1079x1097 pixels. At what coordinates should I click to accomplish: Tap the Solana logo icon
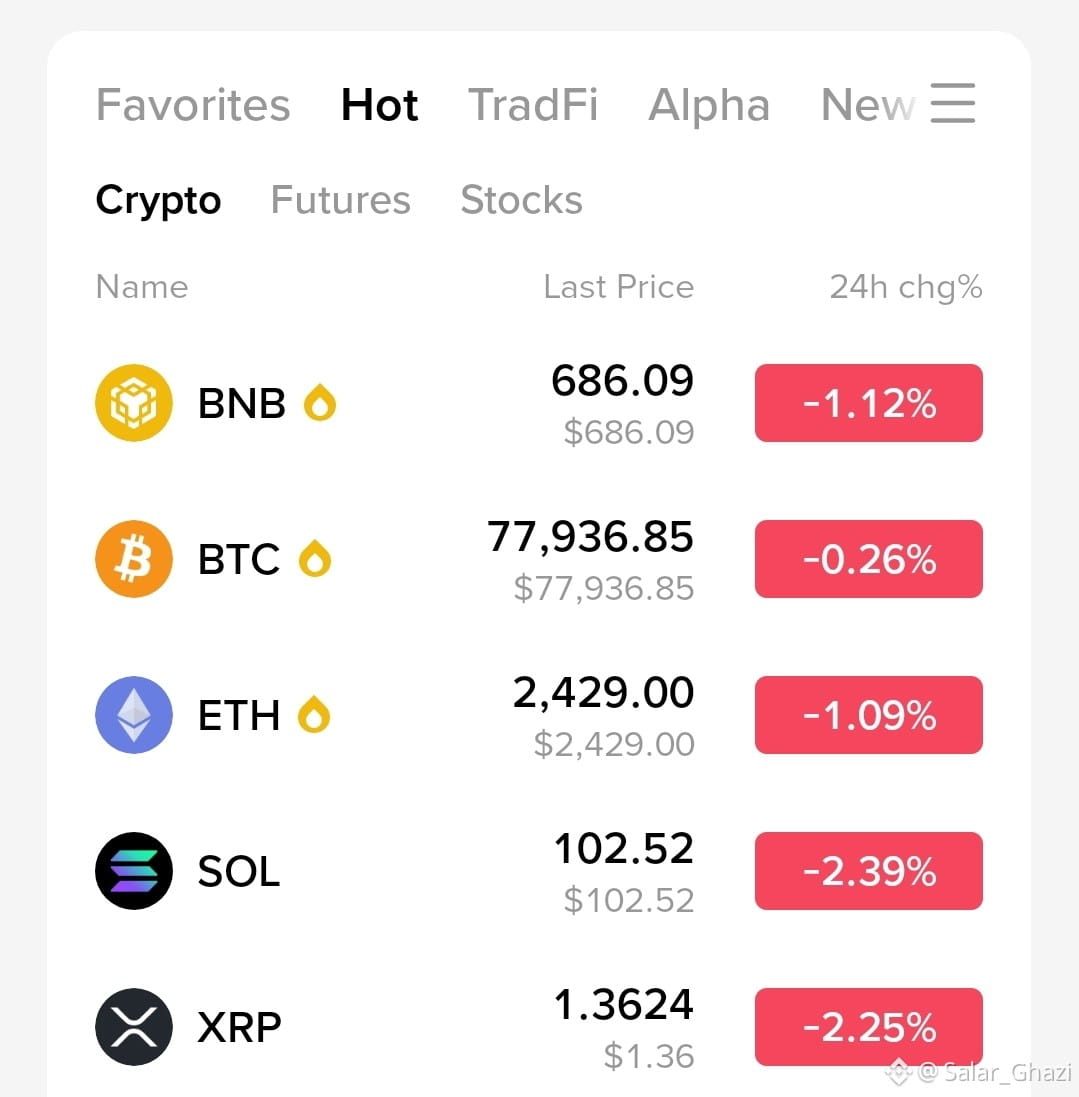pos(134,871)
